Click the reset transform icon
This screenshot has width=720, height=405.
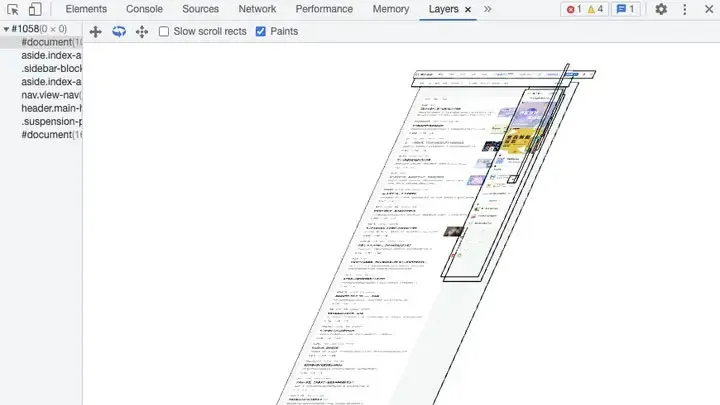[142, 32]
